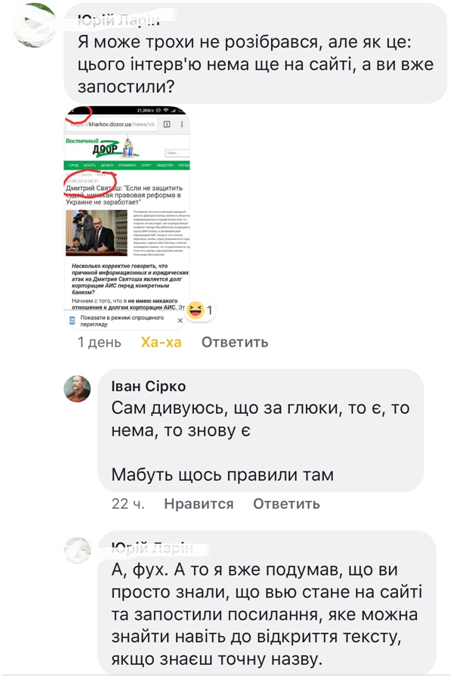Click the green site navigation bar
The image size is (452, 681).
[127, 165]
